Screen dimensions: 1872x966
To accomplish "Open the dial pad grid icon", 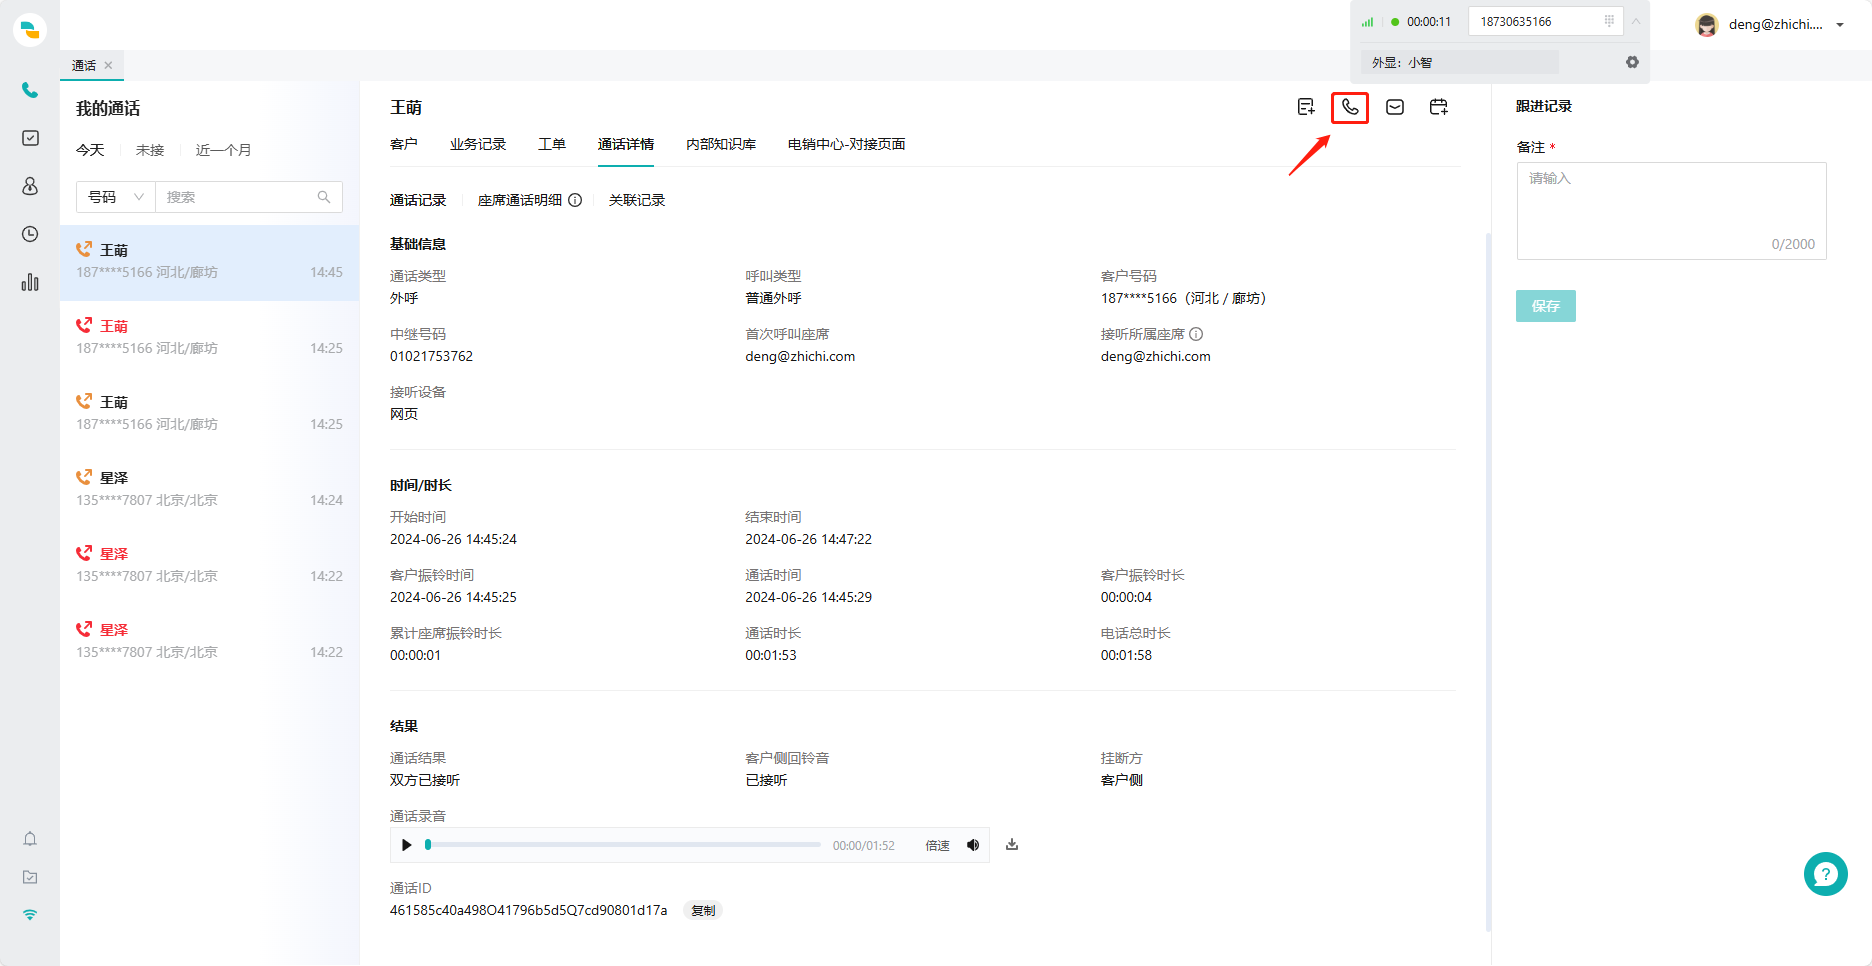I will (1609, 21).
